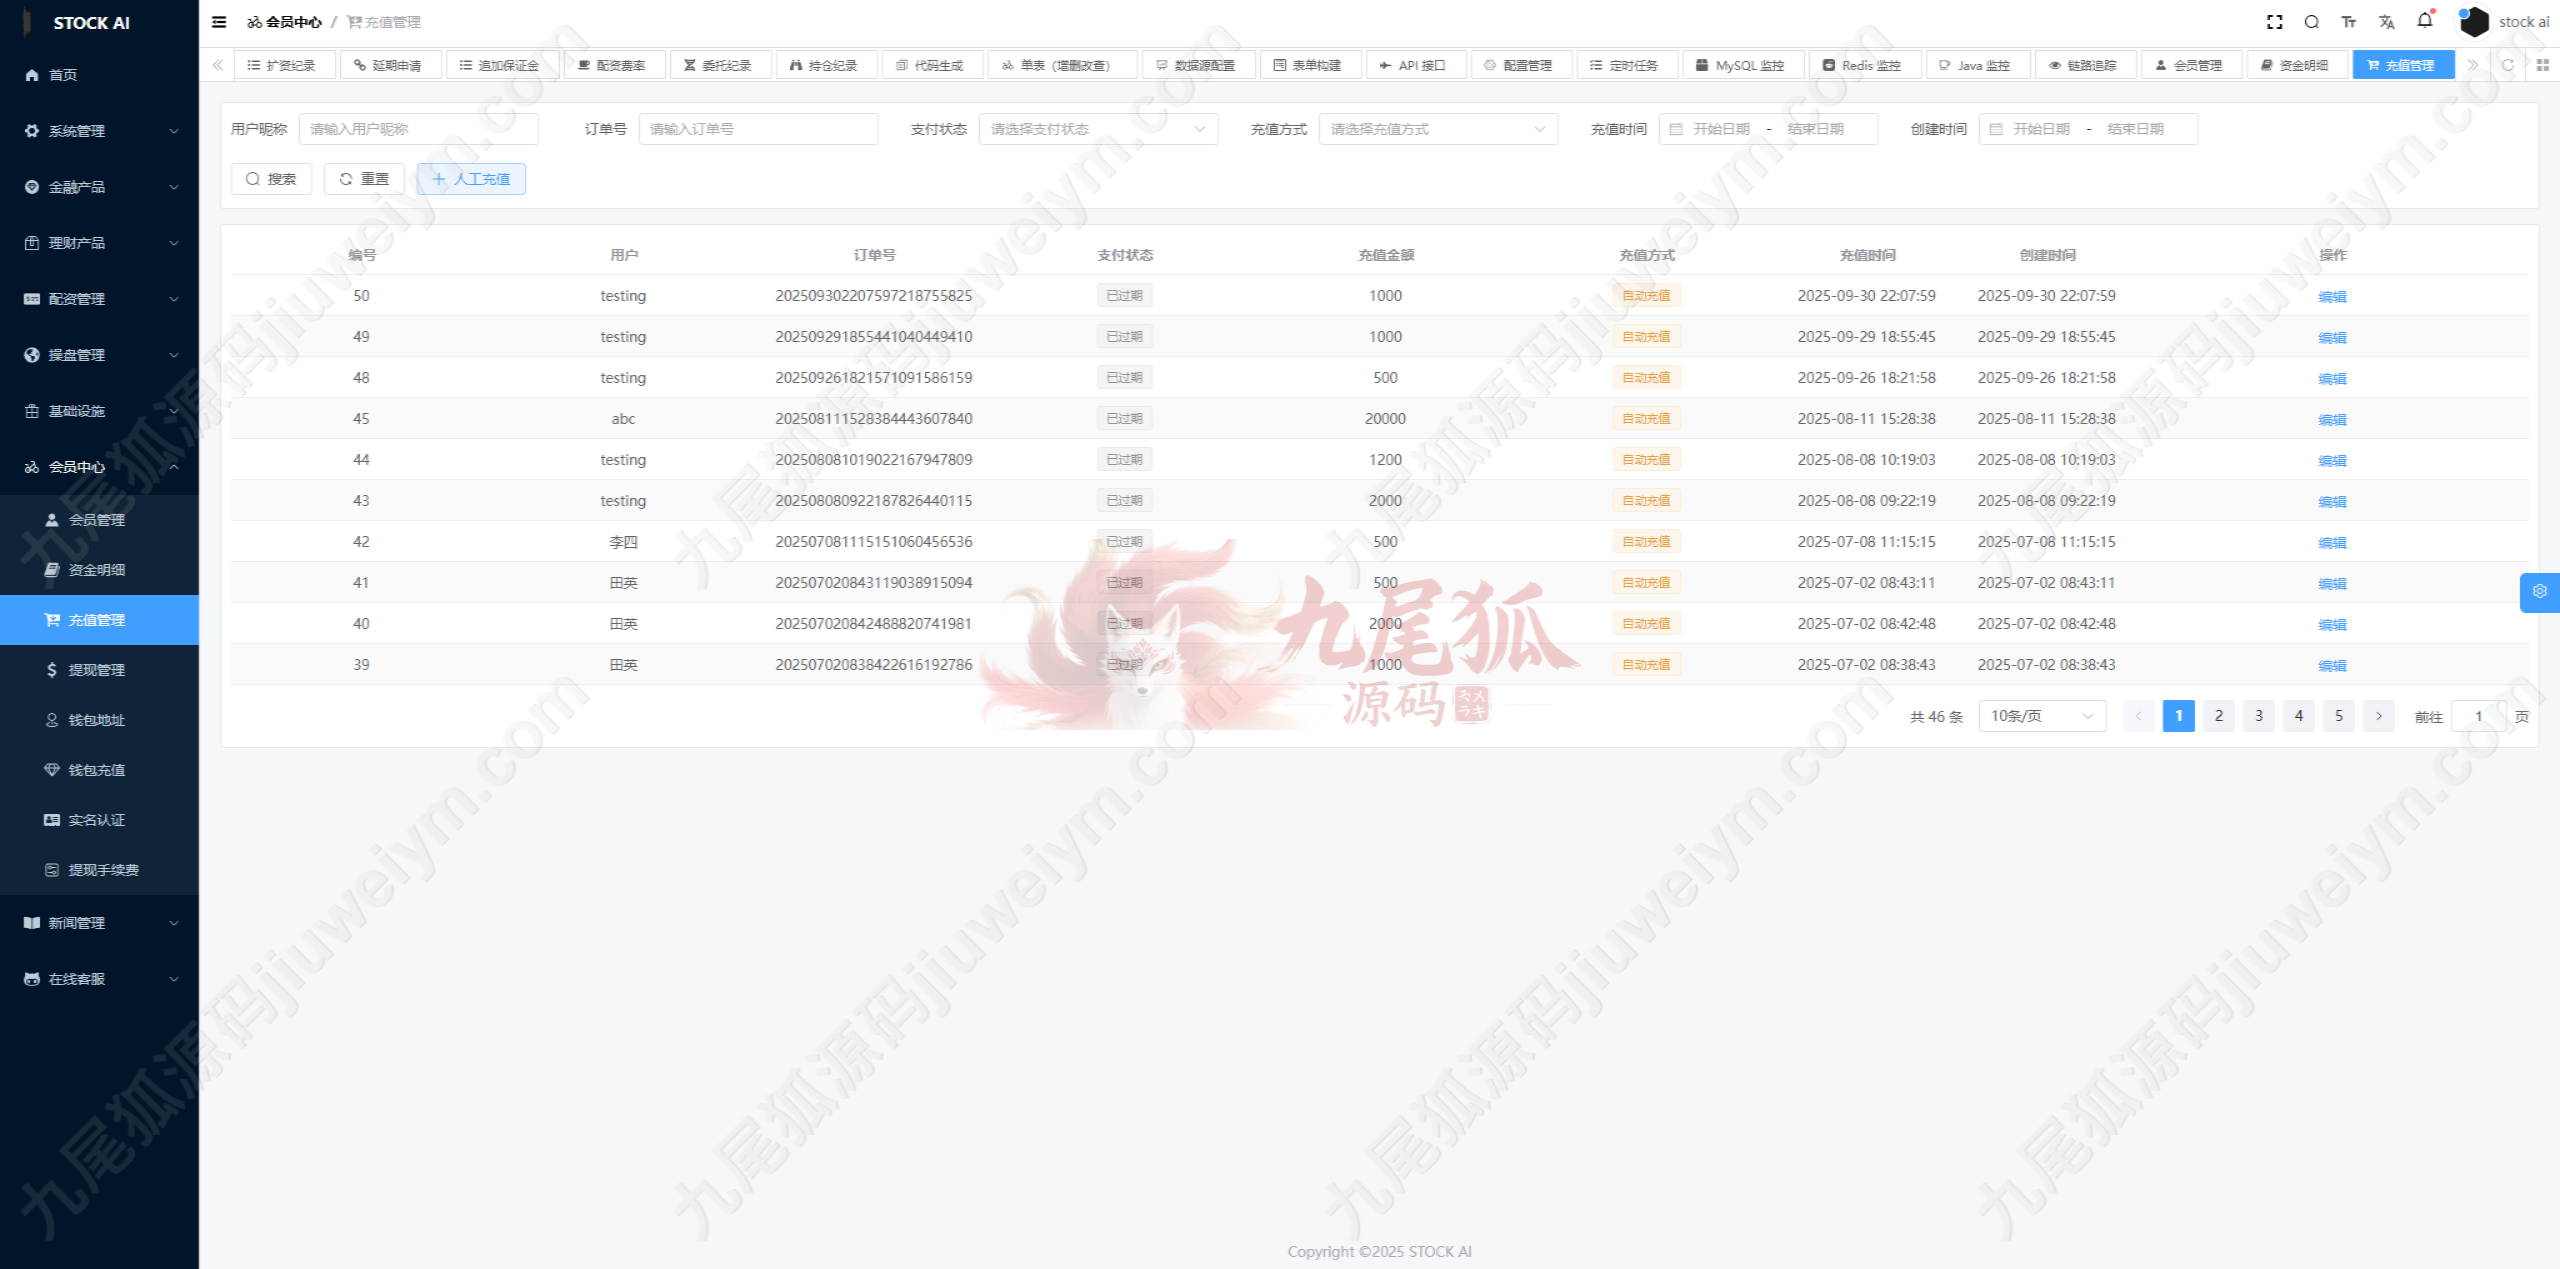Viewport: 2560px width, 1269px height.
Task: Change font size with the Tt icon
Action: click(x=2349, y=22)
